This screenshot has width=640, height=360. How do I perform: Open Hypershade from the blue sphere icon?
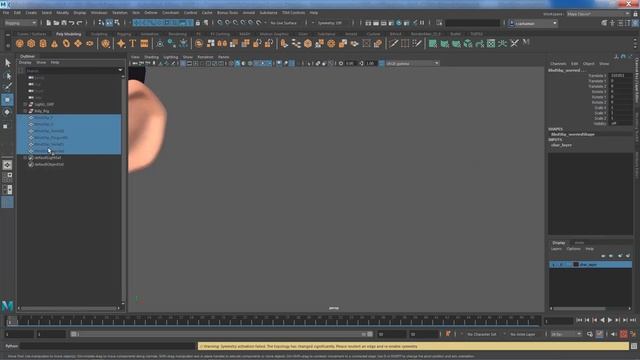point(399,23)
